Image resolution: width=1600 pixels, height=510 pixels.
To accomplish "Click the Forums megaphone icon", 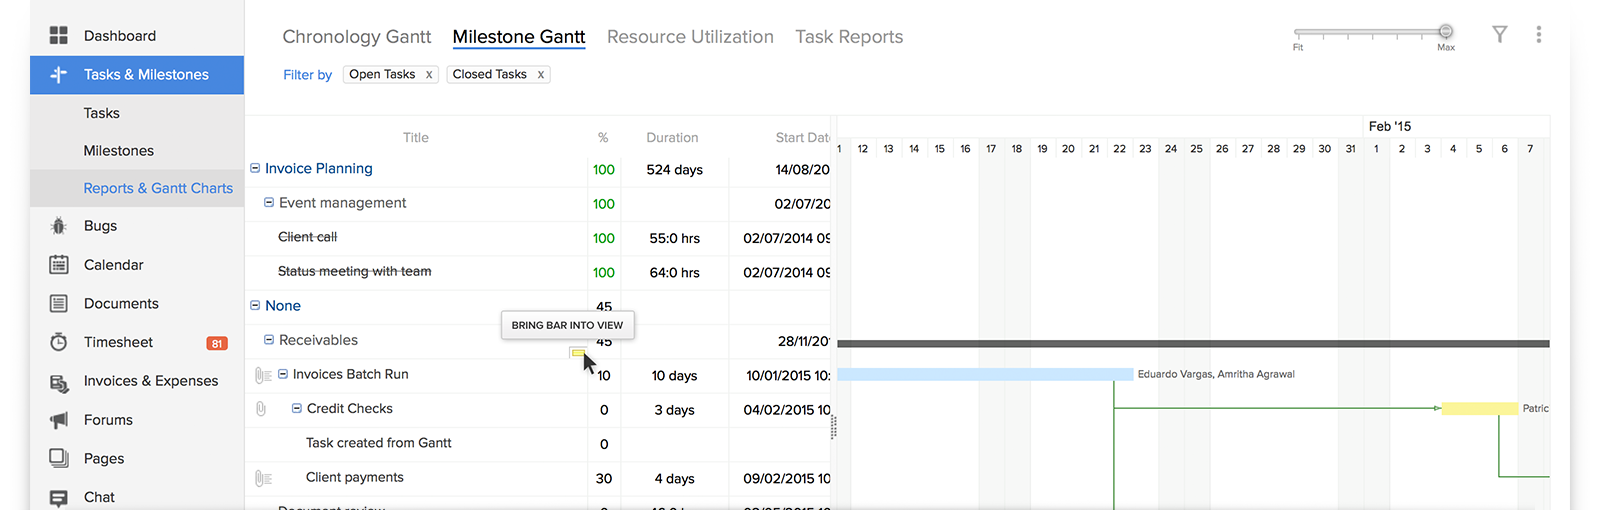I will pyautogui.click(x=59, y=420).
